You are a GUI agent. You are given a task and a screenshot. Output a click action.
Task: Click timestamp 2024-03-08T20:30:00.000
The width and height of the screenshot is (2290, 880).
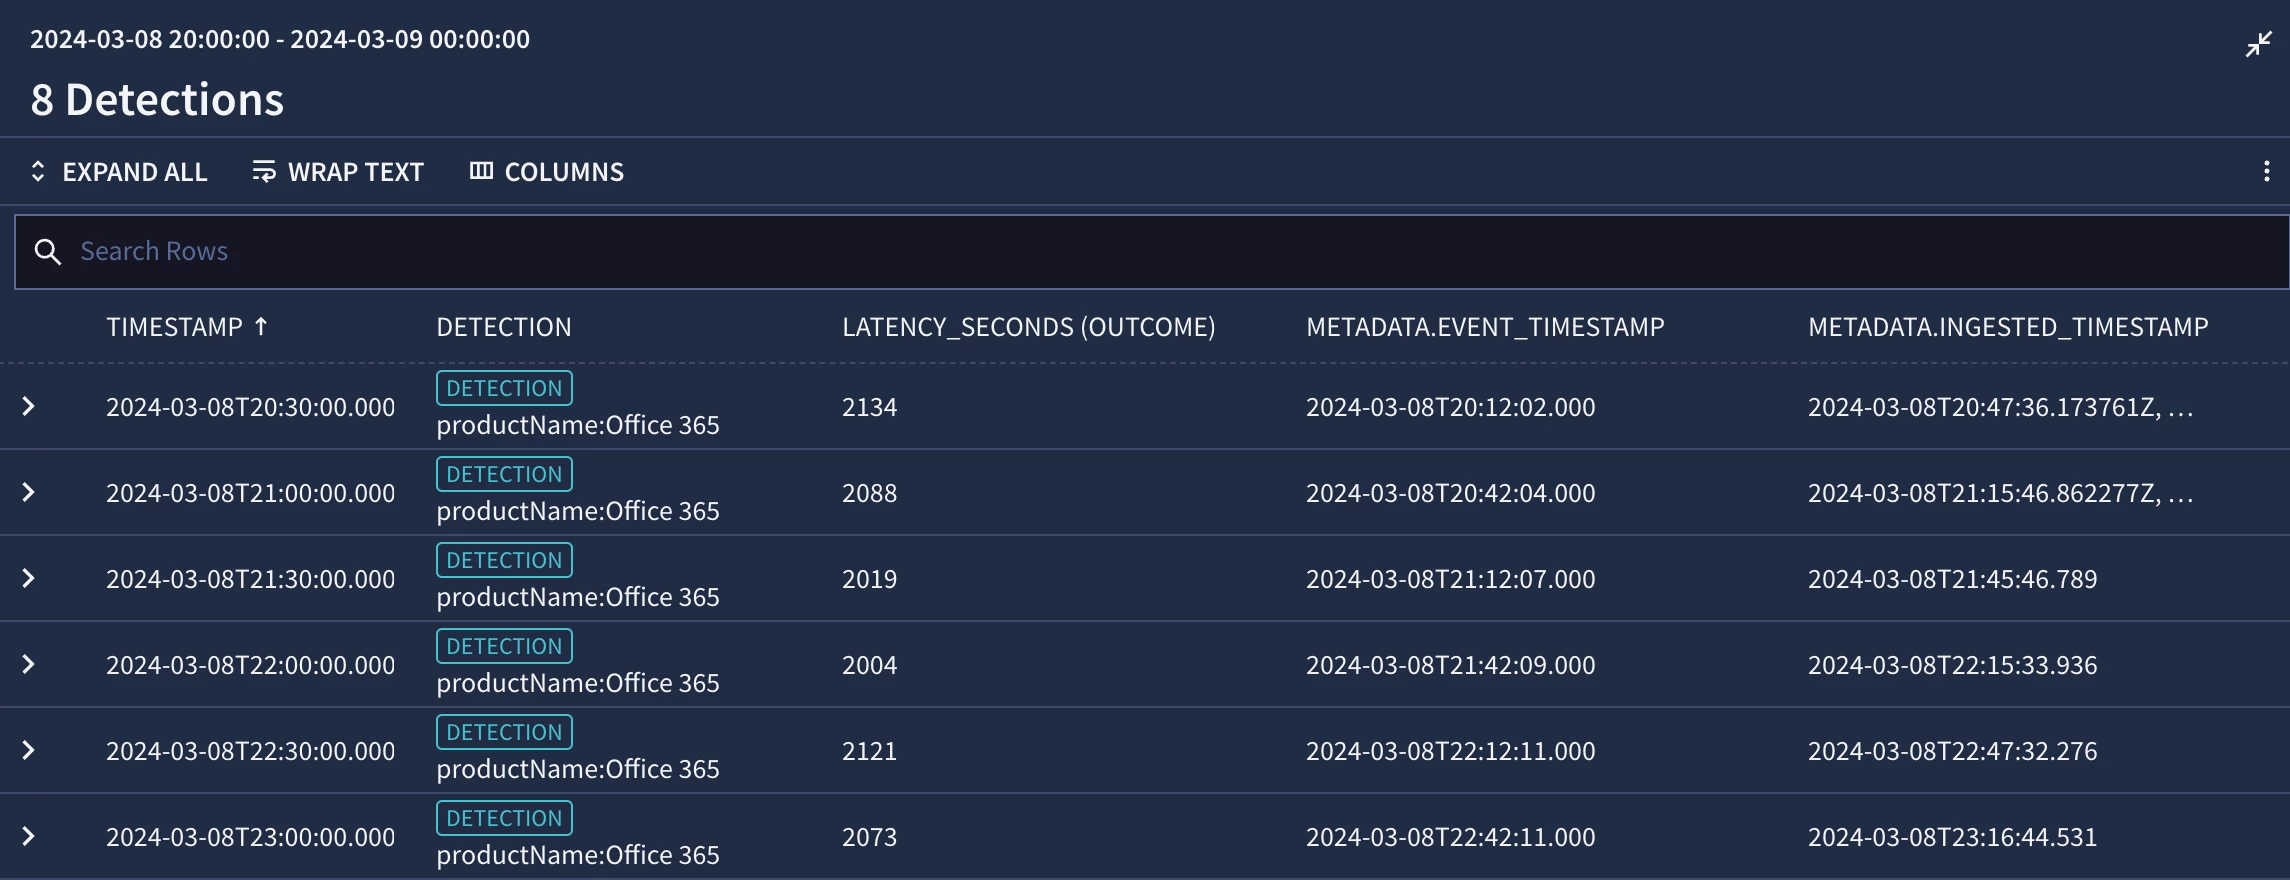point(250,407)
